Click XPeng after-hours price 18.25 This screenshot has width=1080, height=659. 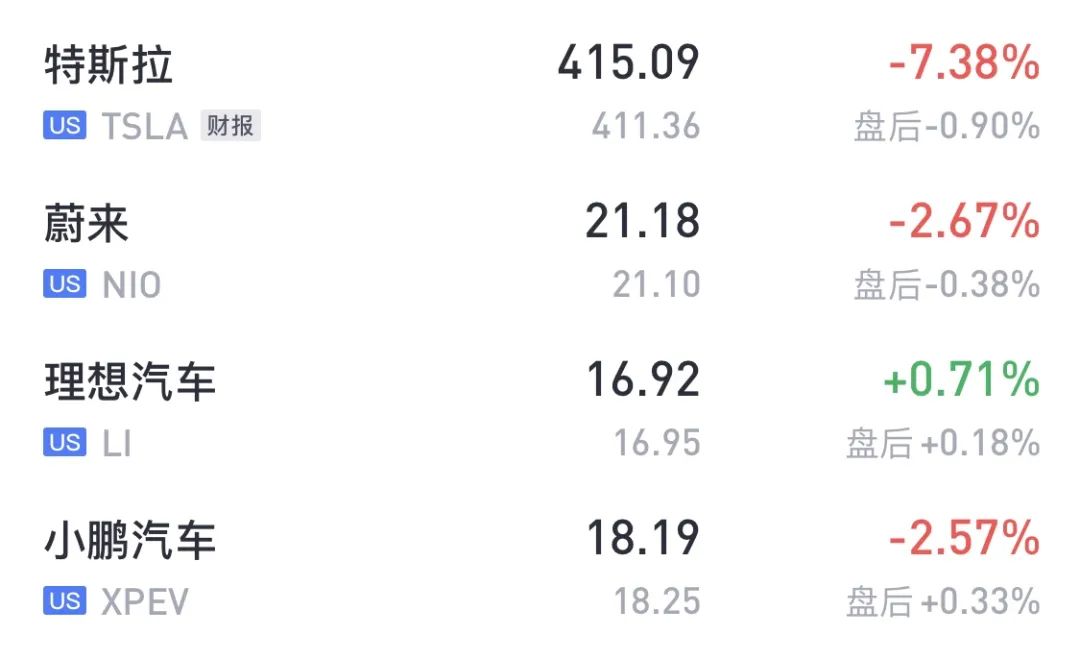[657, 601]
